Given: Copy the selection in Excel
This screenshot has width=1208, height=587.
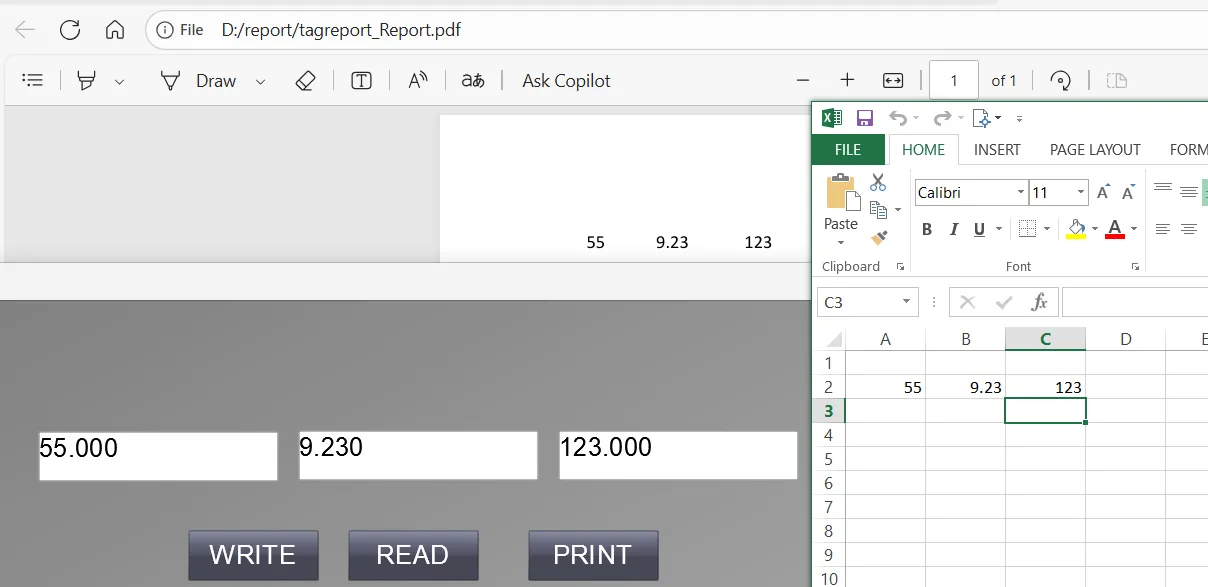Looking at the screenshot, I should (879, 210).
